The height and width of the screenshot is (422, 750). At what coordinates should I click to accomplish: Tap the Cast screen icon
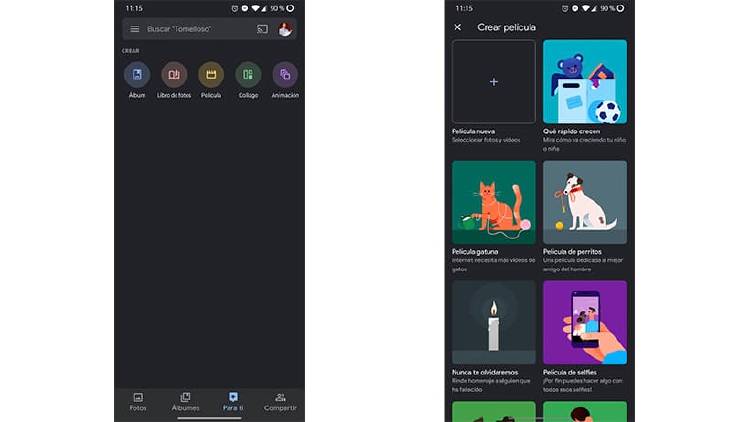coord(262,29)
